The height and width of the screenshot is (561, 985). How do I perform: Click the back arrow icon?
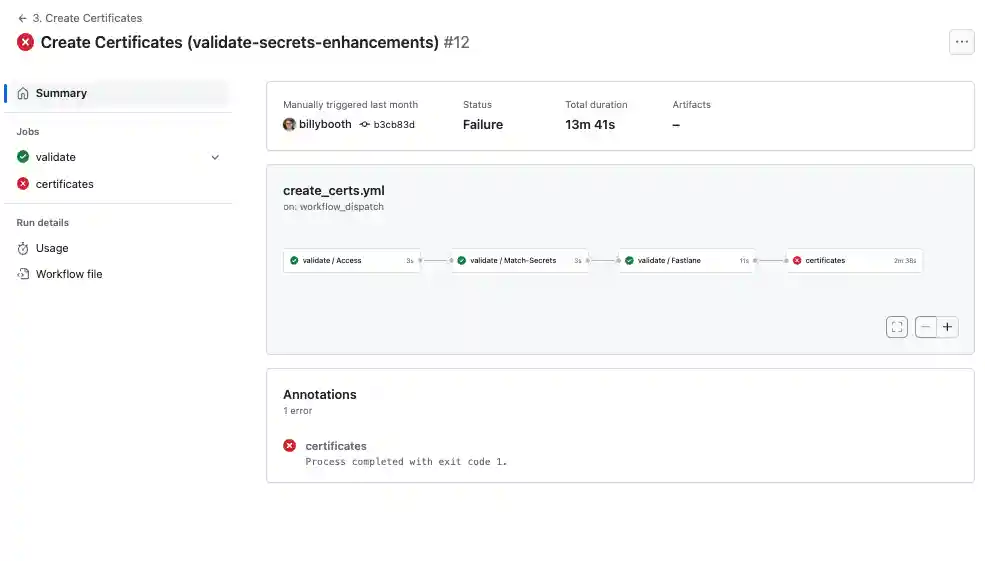22,18
